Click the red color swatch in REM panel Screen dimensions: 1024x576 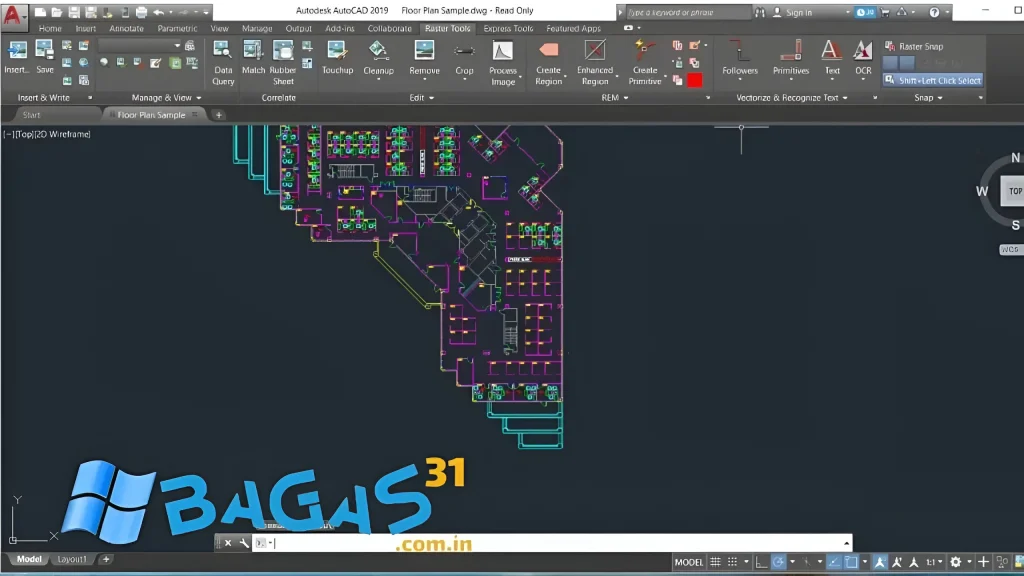[x=695, y=80]
